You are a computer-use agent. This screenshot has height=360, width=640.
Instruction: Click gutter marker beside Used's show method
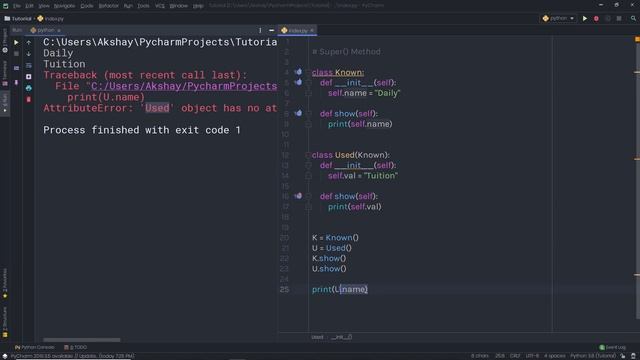pos(298,196)
